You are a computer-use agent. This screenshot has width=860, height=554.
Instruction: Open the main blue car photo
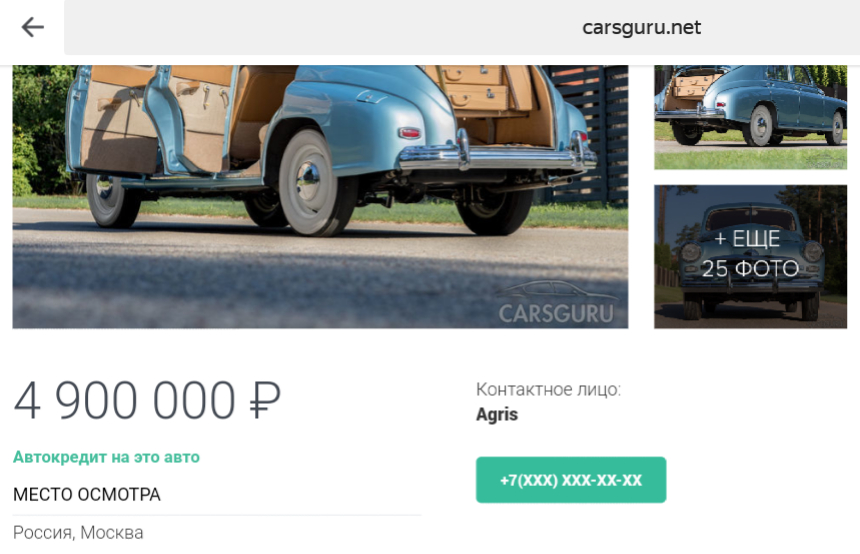[320, 196]
